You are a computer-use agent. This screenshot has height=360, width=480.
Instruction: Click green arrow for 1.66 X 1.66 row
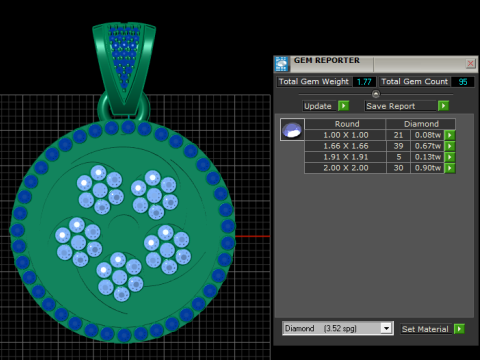click(x=450, y=146)
